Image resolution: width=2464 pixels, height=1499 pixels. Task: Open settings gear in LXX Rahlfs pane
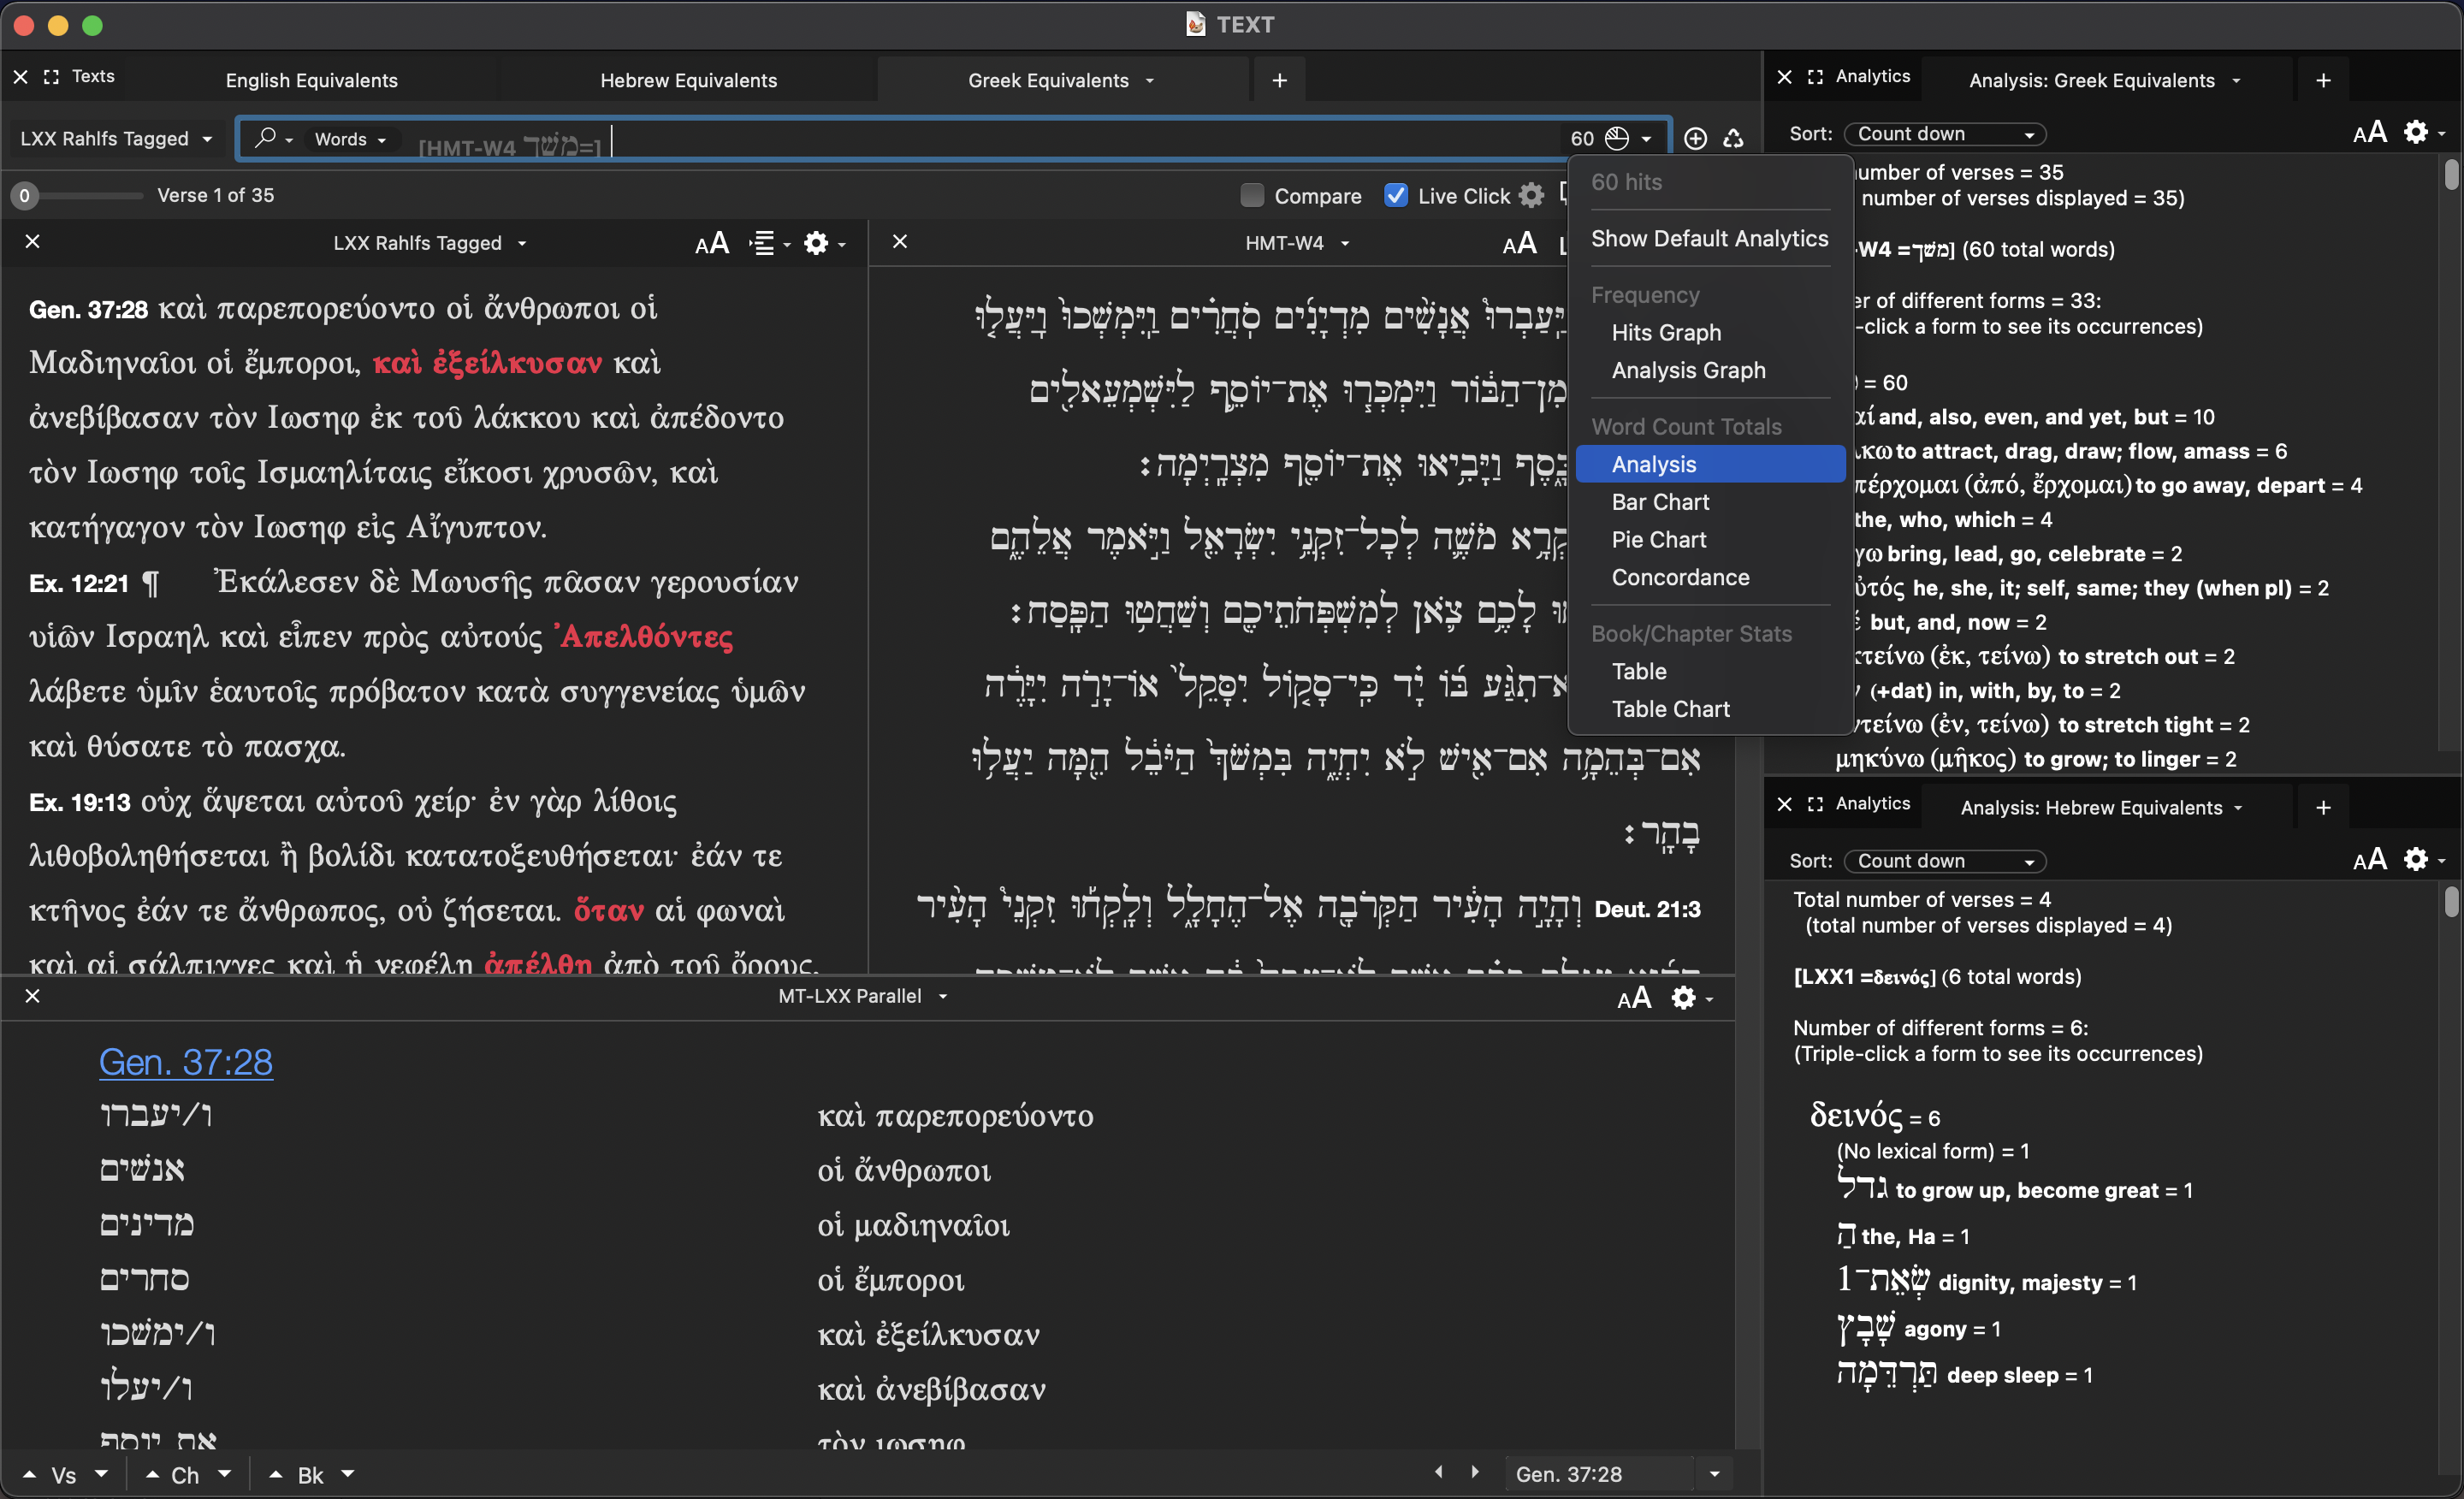pos(818,243)
